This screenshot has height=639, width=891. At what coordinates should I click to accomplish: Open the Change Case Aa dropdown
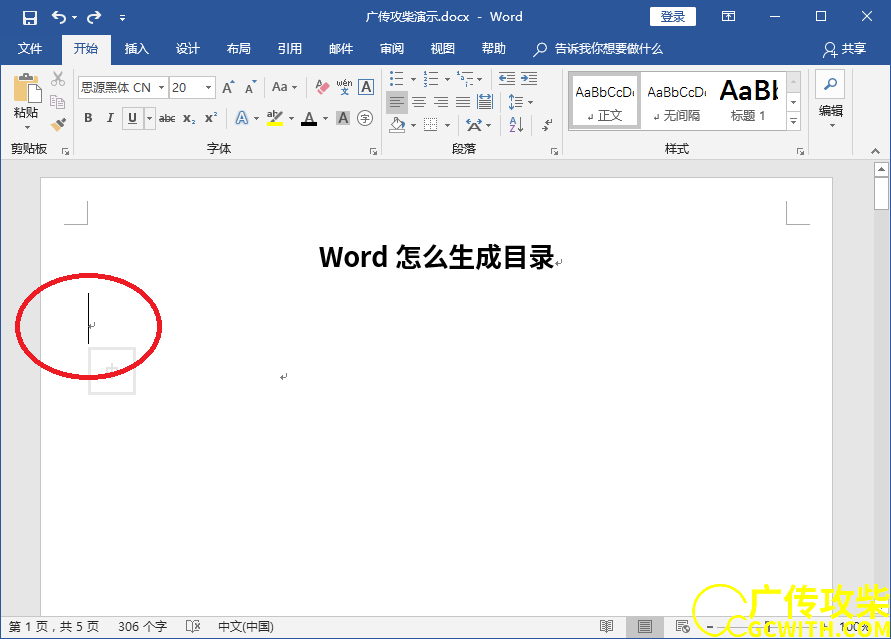(285, 87)
